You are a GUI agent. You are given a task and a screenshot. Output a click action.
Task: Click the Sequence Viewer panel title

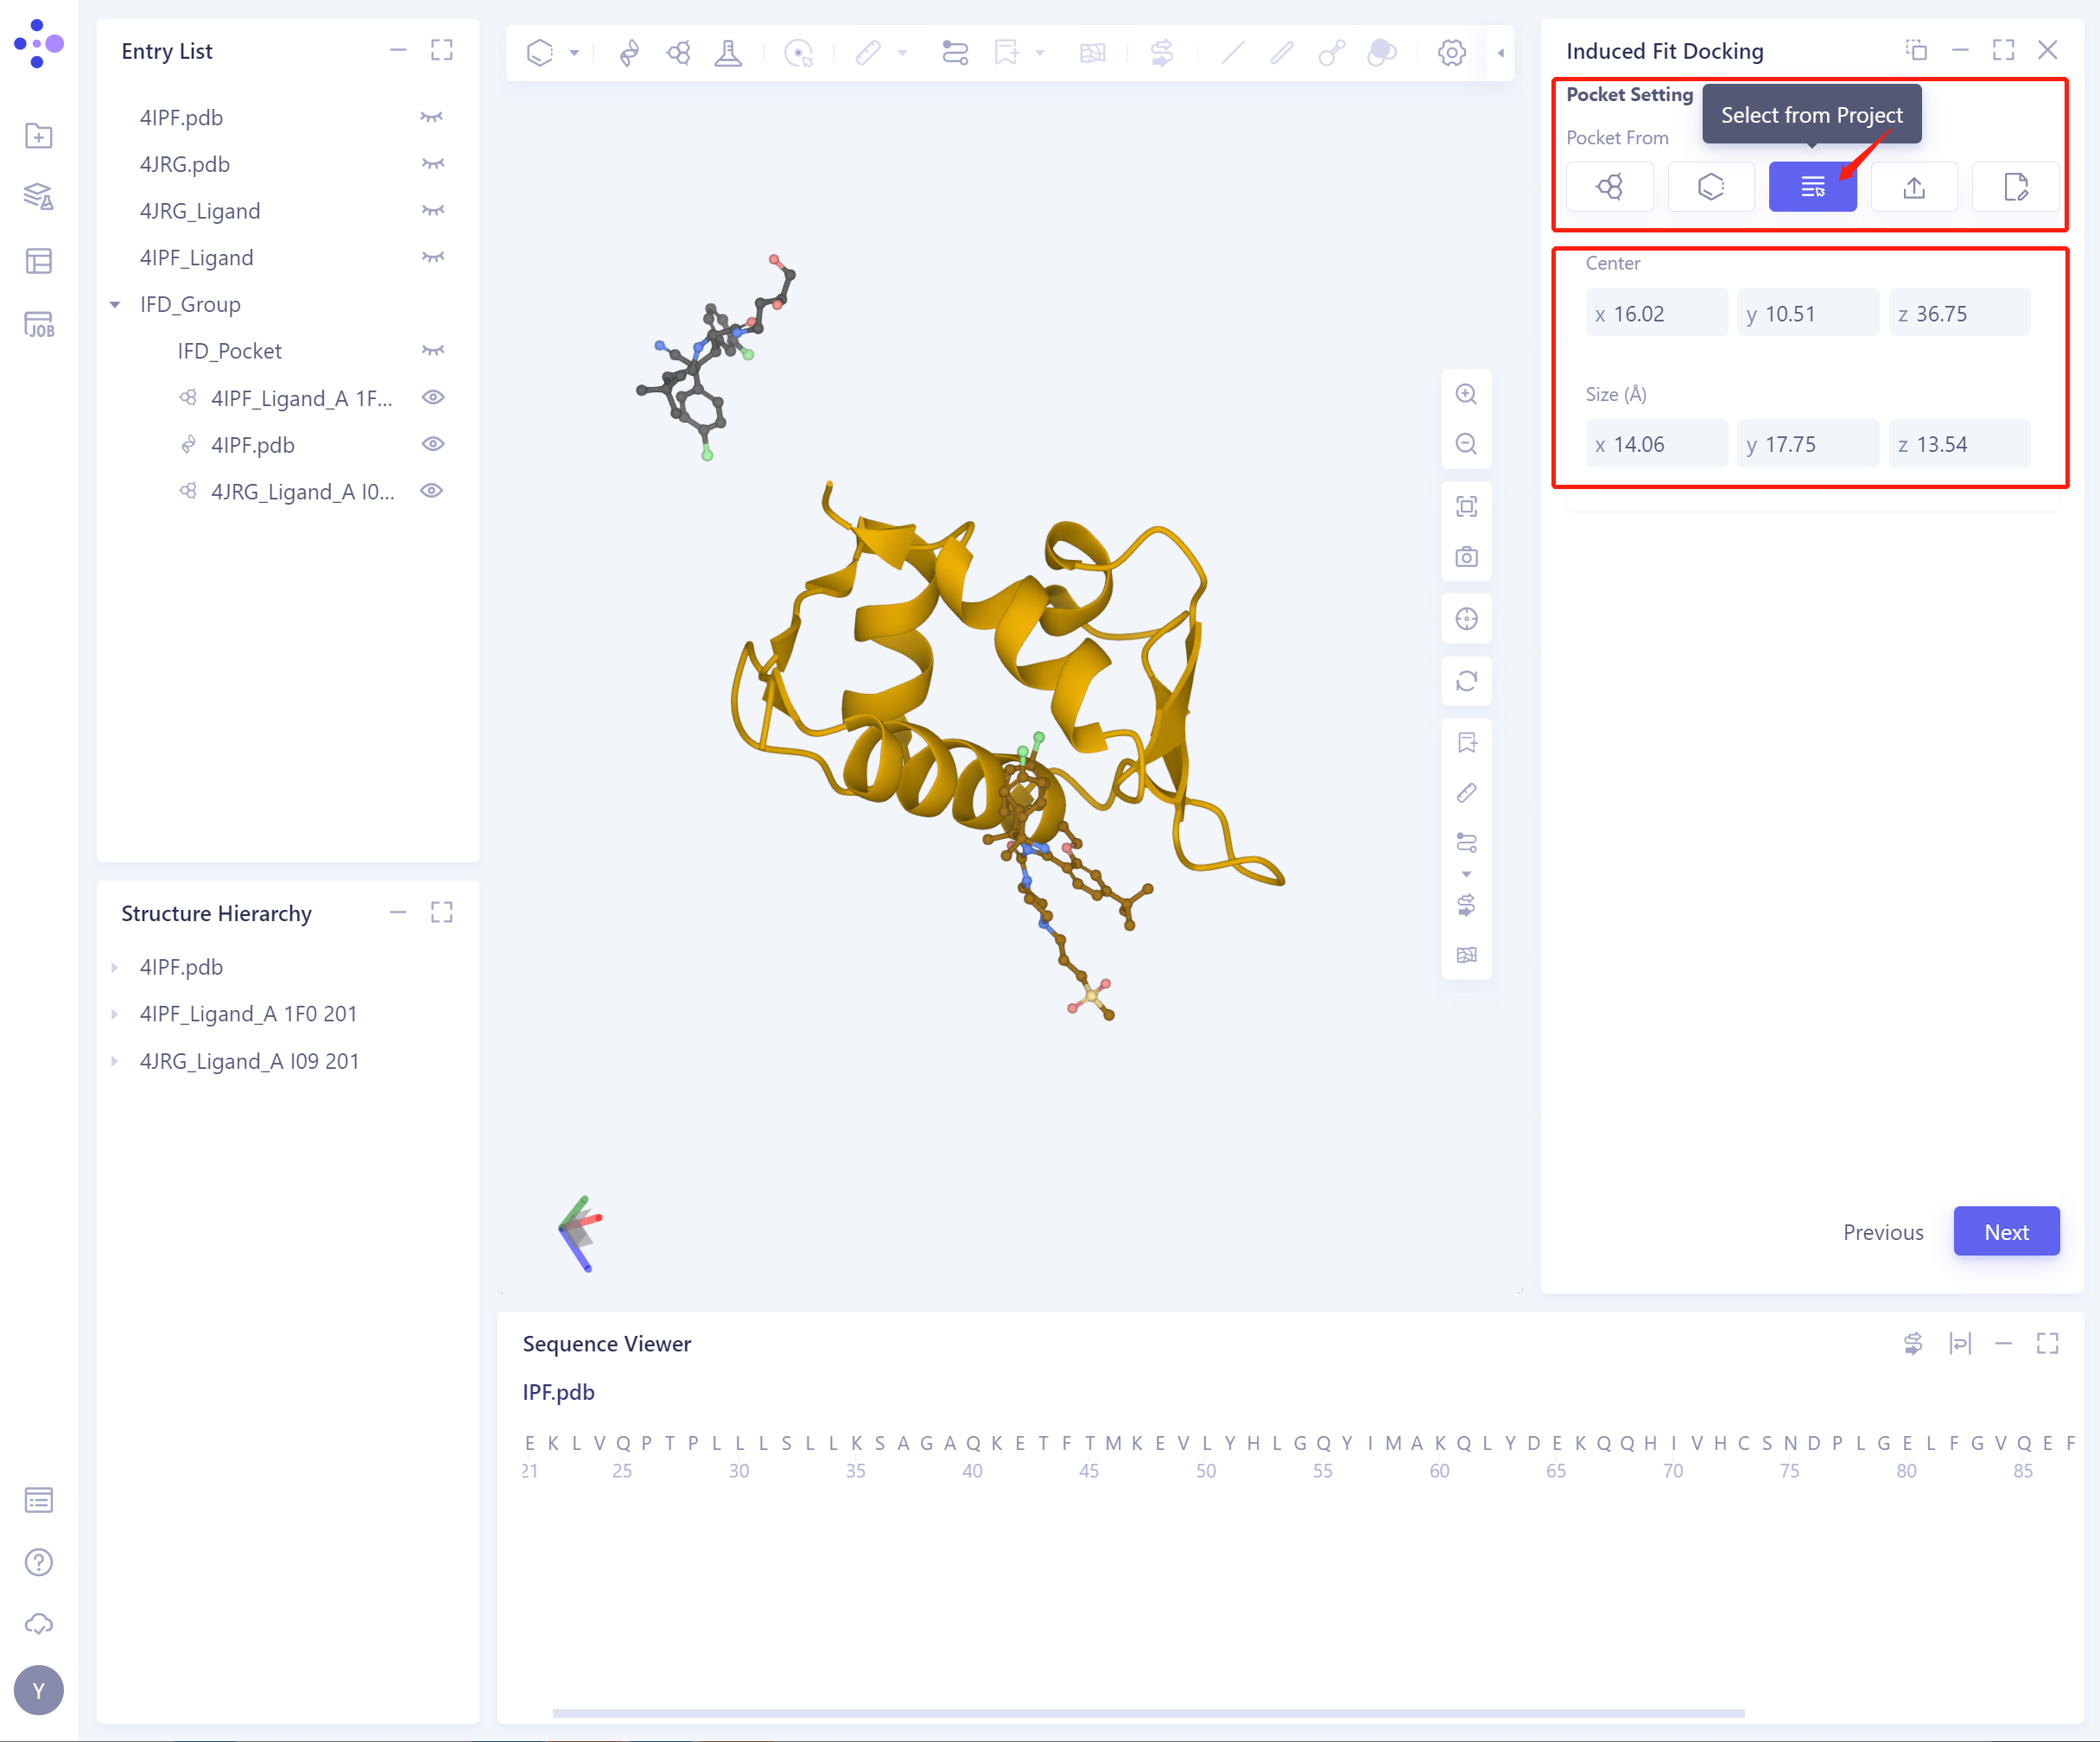pos(607,1343)
